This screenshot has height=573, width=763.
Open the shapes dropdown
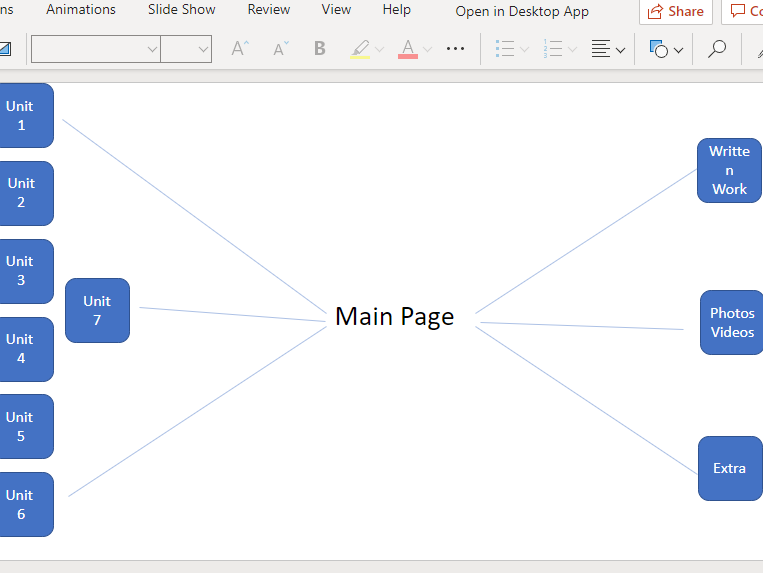coord(666,49)
